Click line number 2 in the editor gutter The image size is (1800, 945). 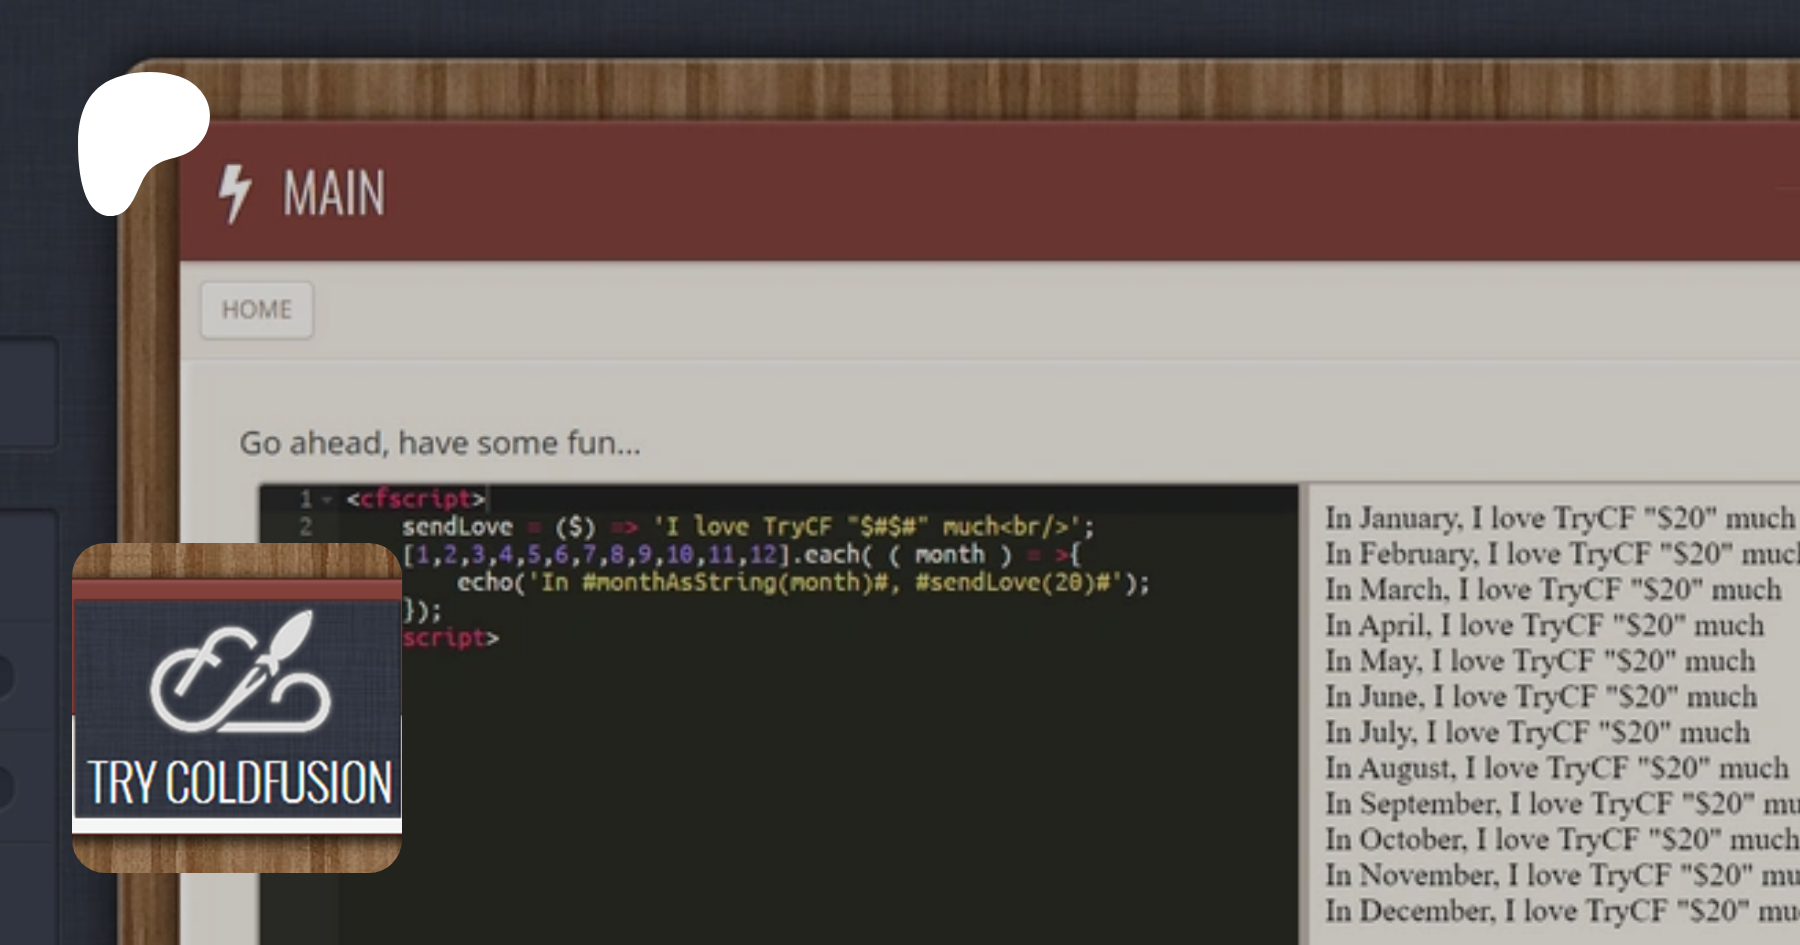(305, 527)
